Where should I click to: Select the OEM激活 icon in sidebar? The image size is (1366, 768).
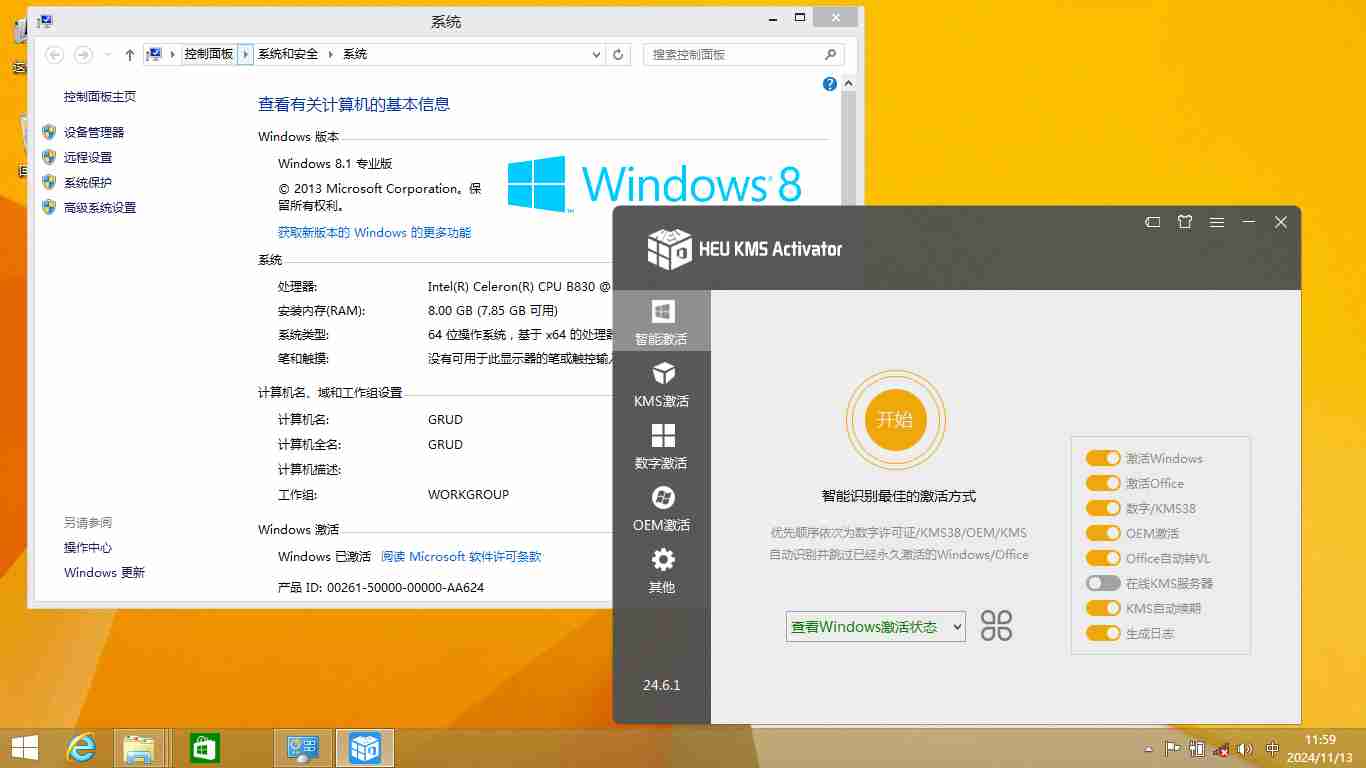pos(662,498)
